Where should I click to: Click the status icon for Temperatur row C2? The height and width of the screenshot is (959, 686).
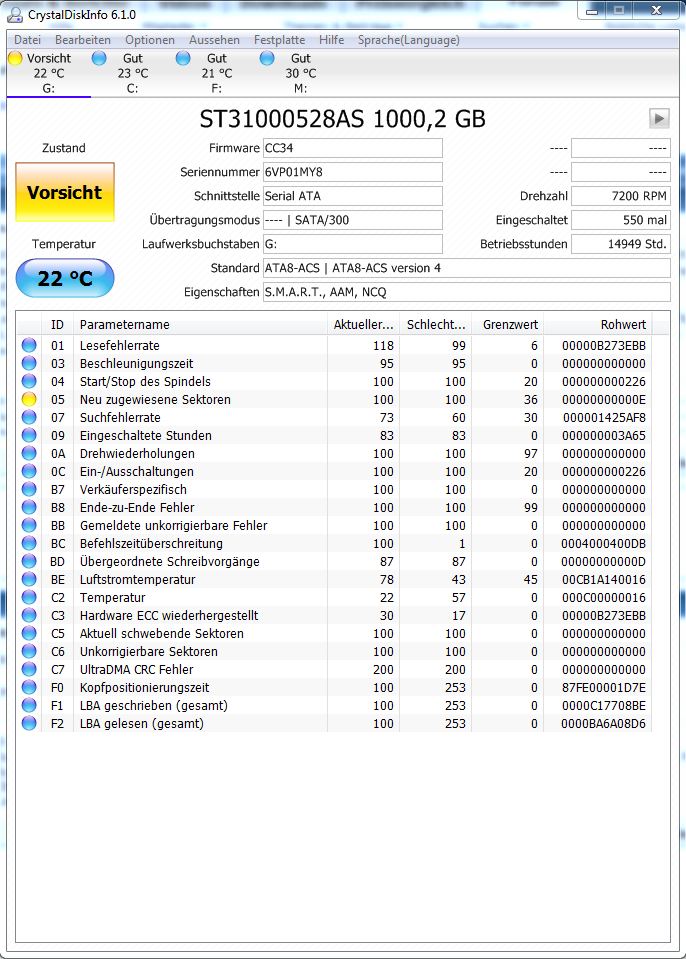pos(29,597)
